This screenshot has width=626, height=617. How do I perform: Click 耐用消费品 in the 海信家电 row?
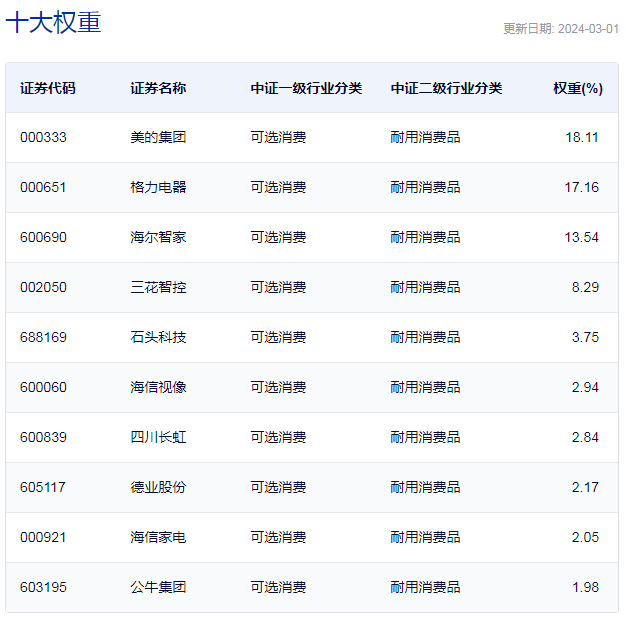pyautogui.click(x=425, y=537)
